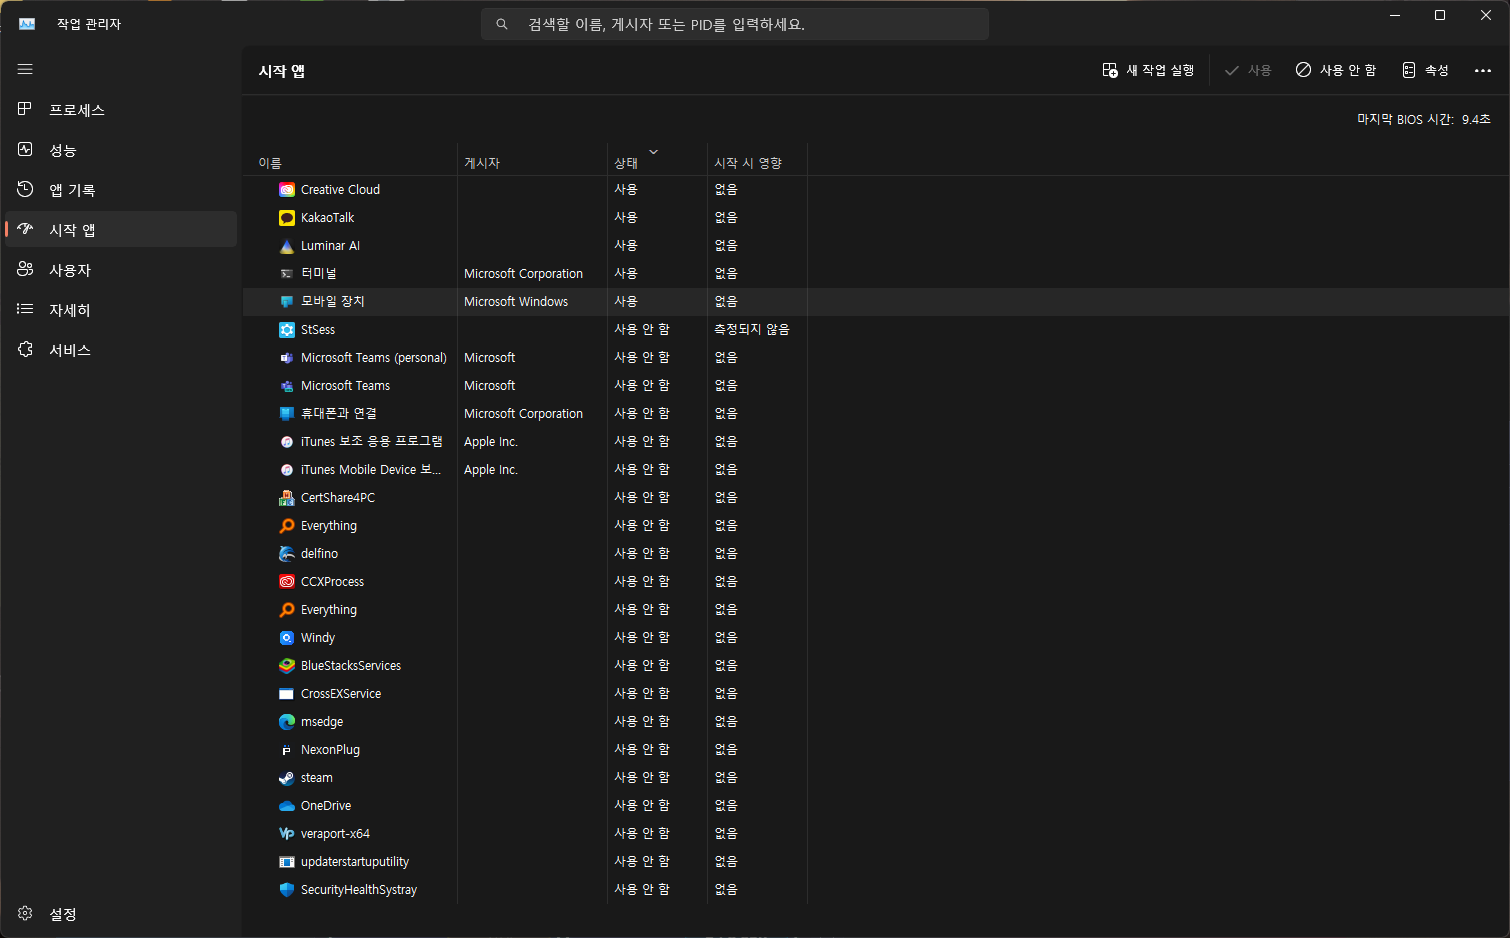
Task: Click the updaterstartuputility app icon
Action: tap(287, 862)
